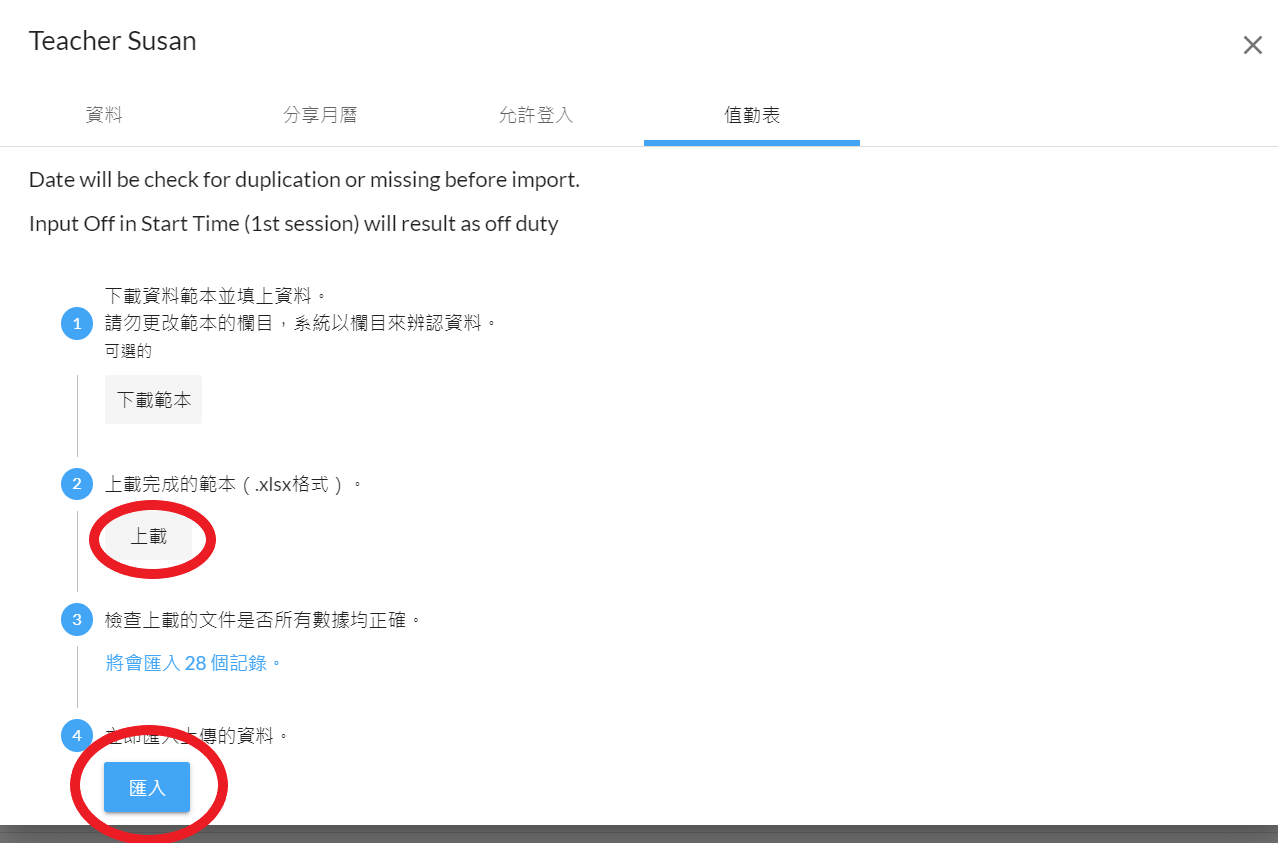Image resolution: width=1278 pixels, height=843 pixels.
Task: Click the step 1 number circle
Action: 77,324
